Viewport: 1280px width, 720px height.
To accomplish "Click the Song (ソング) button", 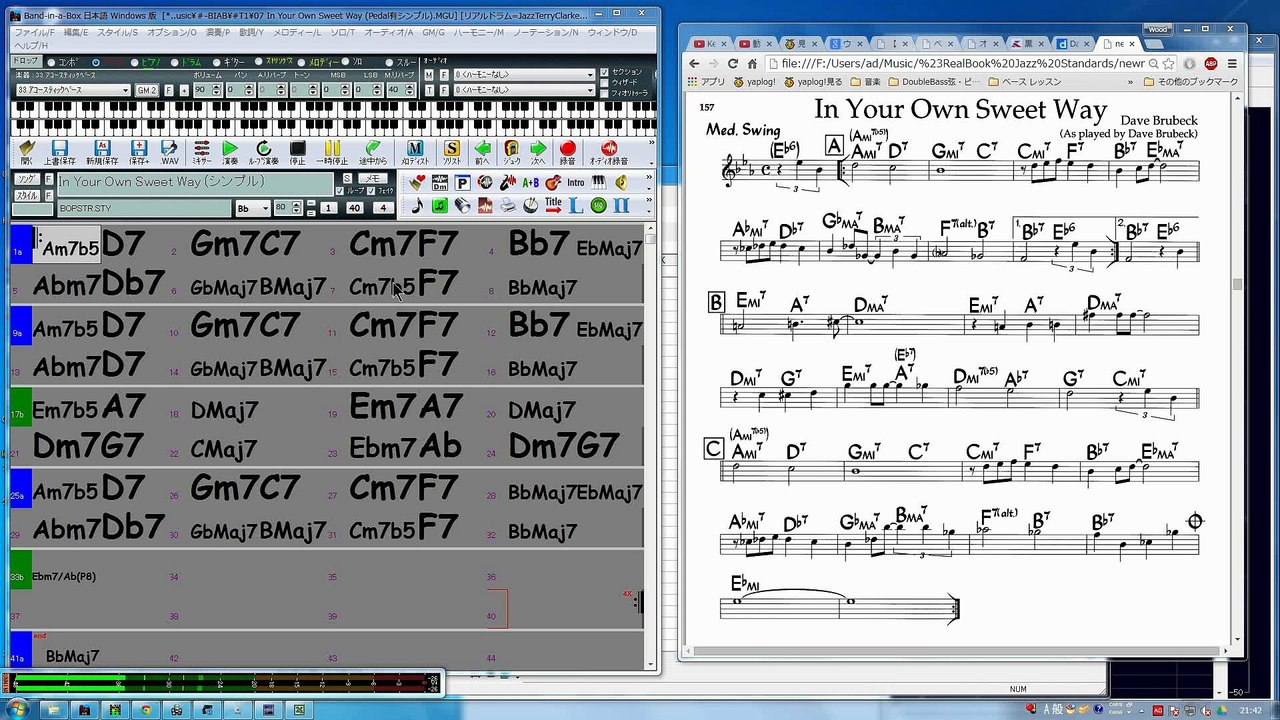I will [x=26, y=179].
